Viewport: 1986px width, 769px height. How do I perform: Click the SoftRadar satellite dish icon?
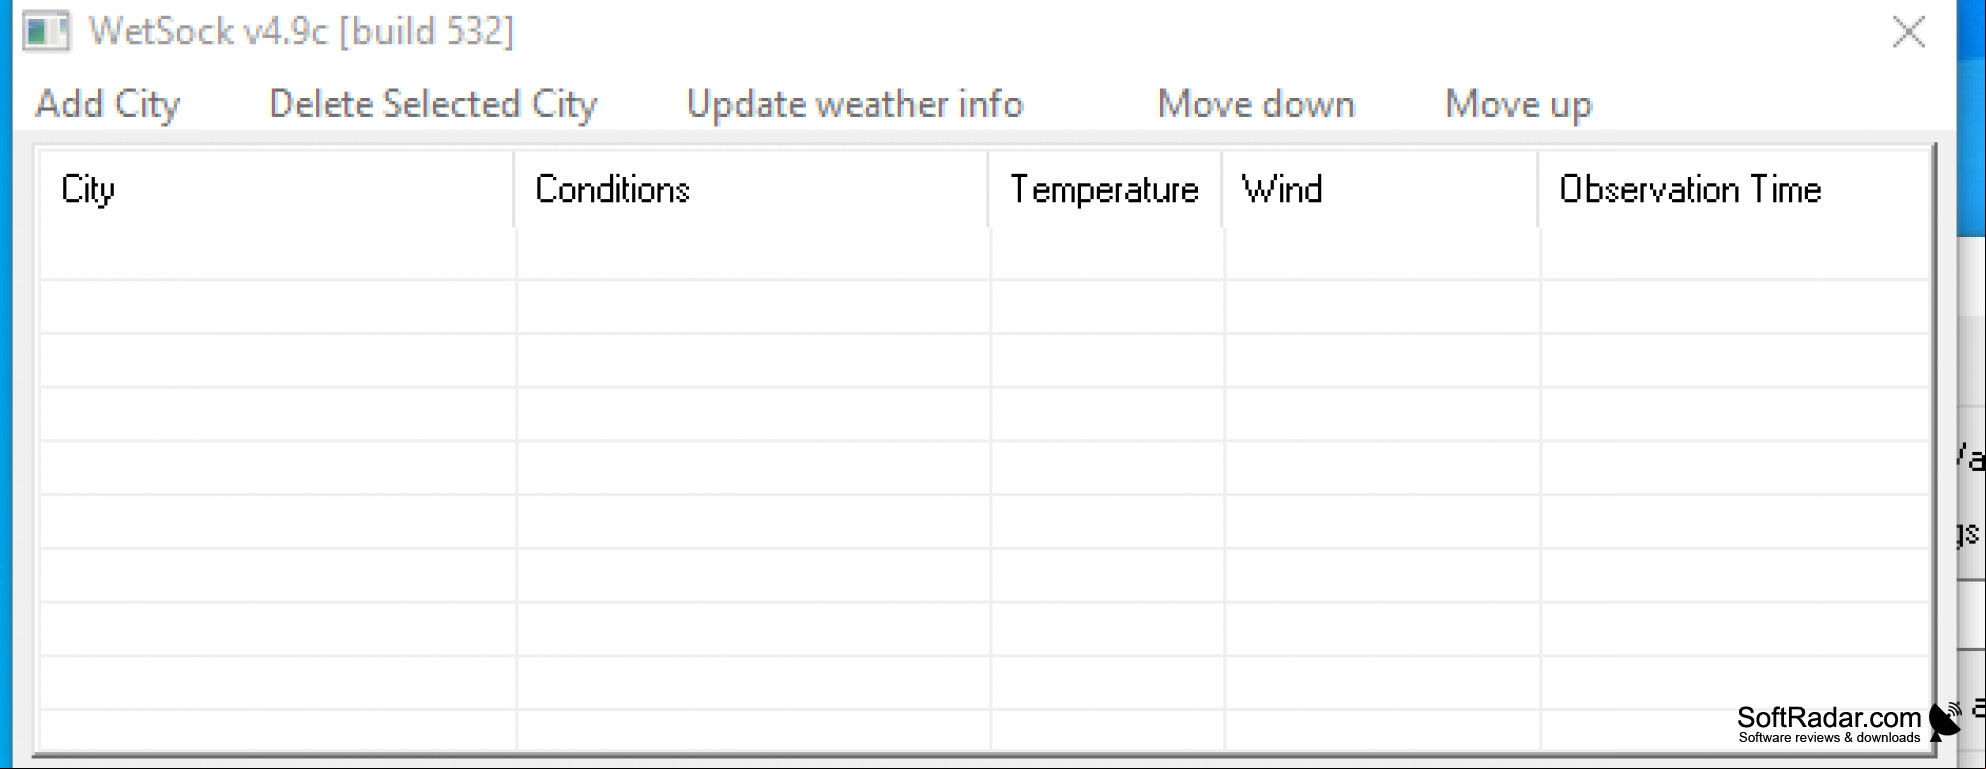pyautogui.click(x=1945, y=722)
